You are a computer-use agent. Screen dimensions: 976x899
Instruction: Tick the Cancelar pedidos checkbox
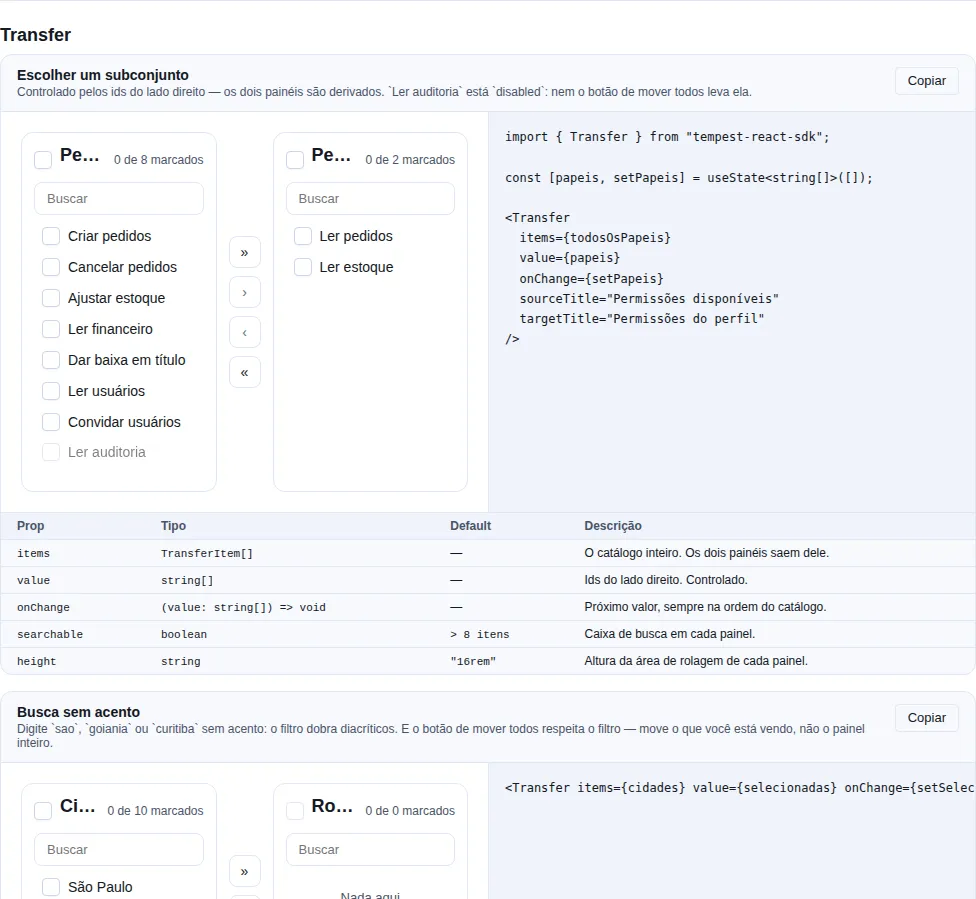tap(51, 267)
